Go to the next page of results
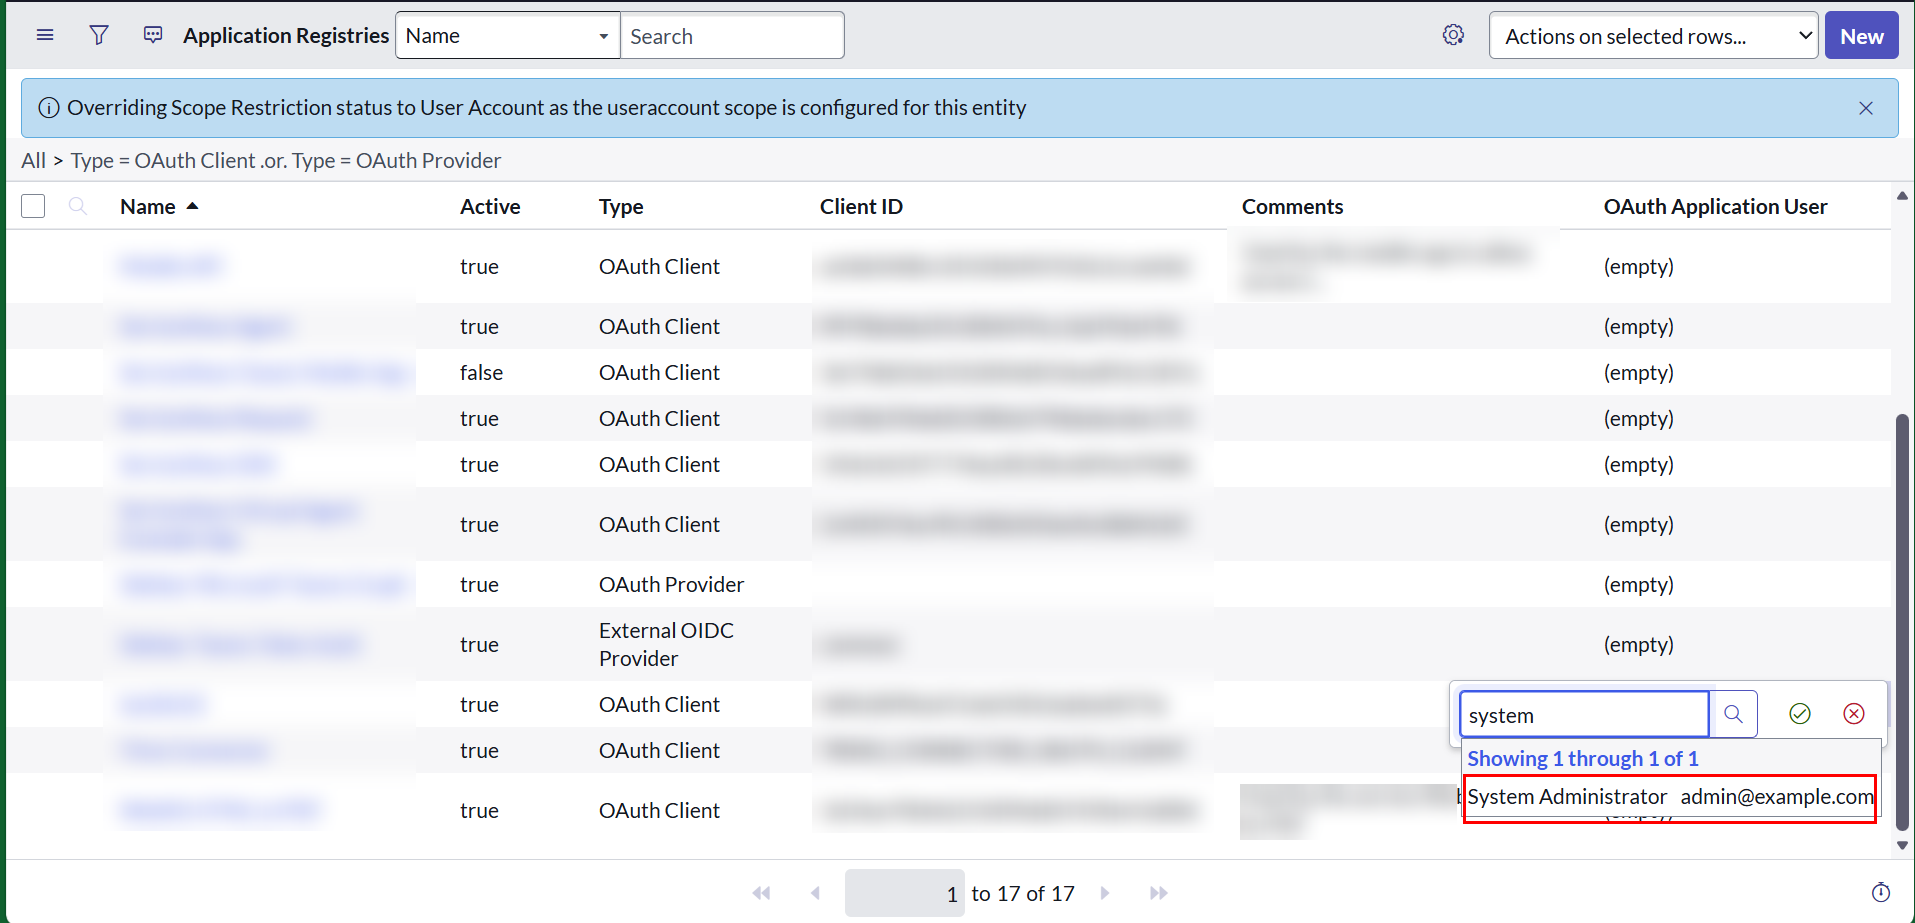The image size is (1915, 923). point(1105,893)
